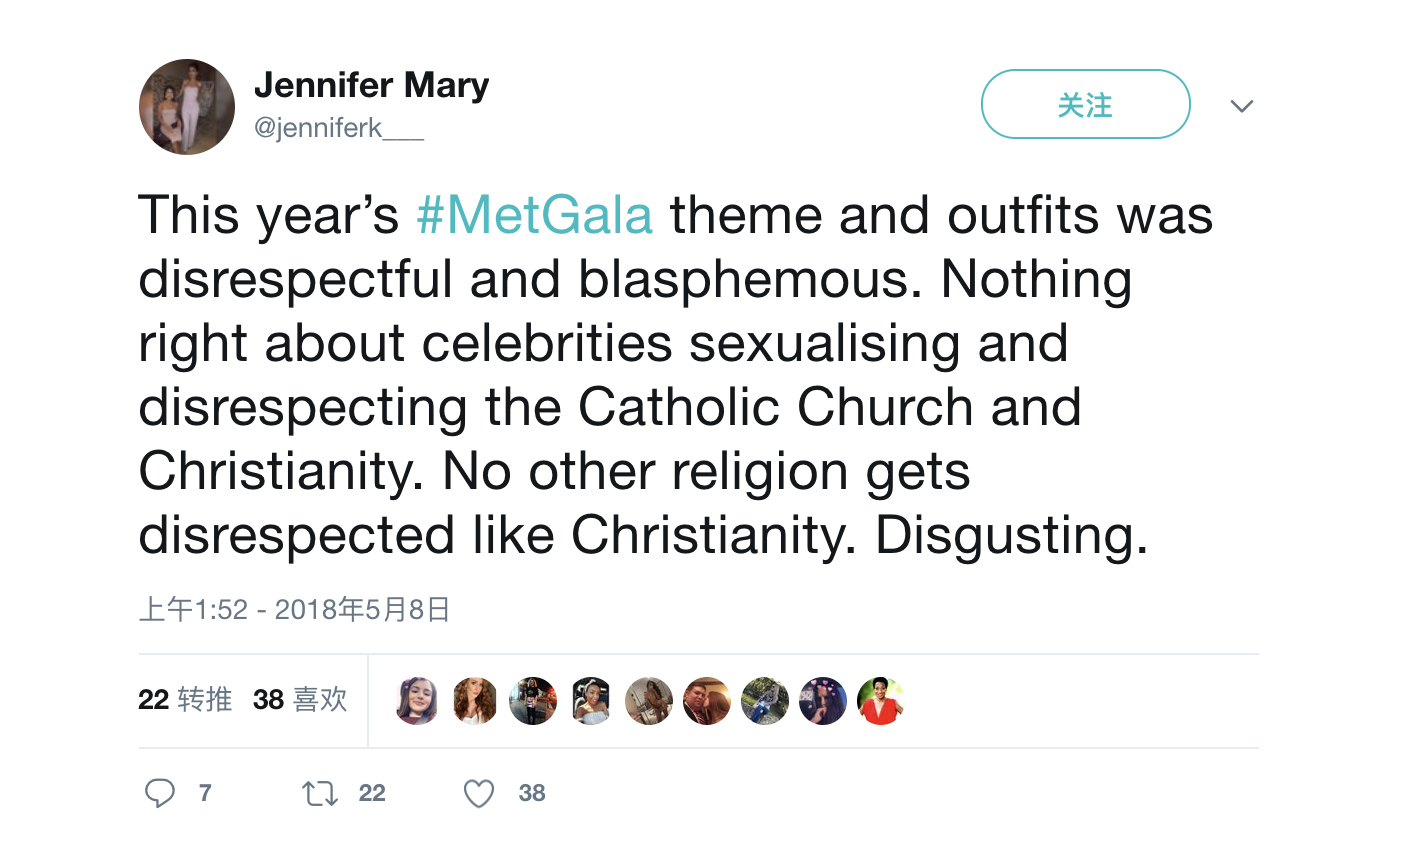Click the @jenniferk___ username handle
The width and height of the screenshot is (1401, 841).
pos(338,128)
